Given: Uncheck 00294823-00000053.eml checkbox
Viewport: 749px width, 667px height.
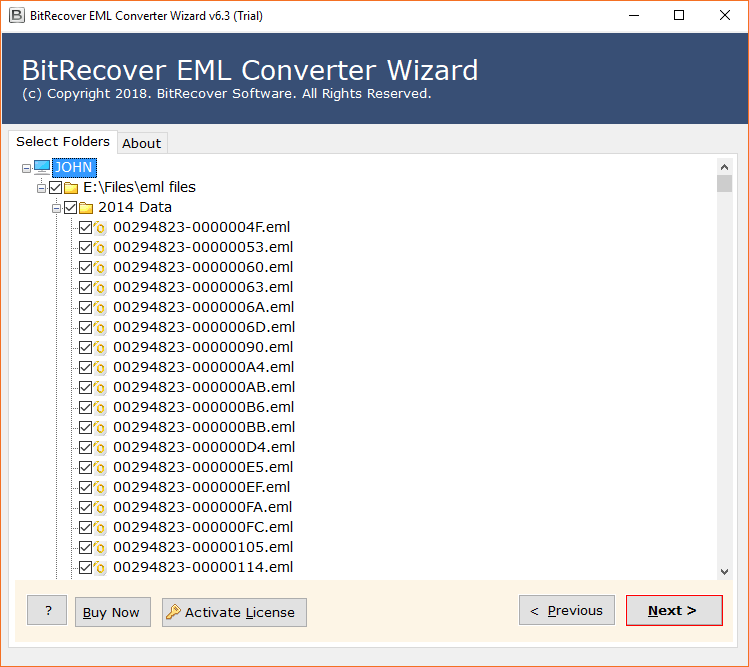Looking at the screenshot, I should (x=86, y=248).
